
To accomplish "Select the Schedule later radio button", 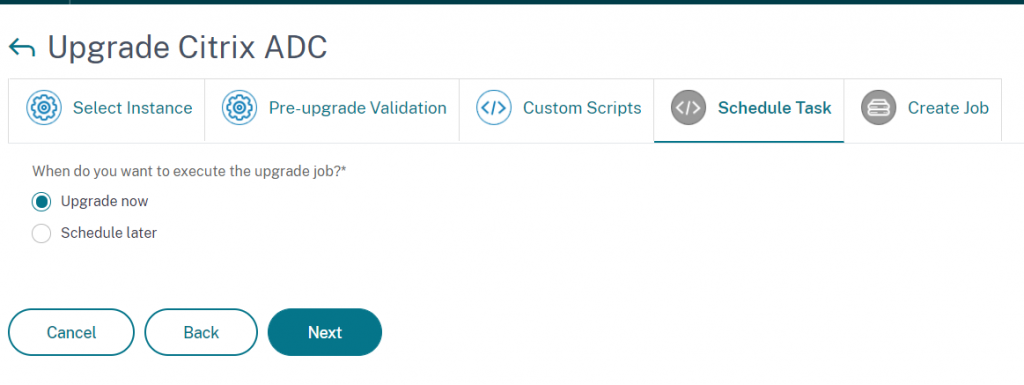I will [x=41, y=234].
